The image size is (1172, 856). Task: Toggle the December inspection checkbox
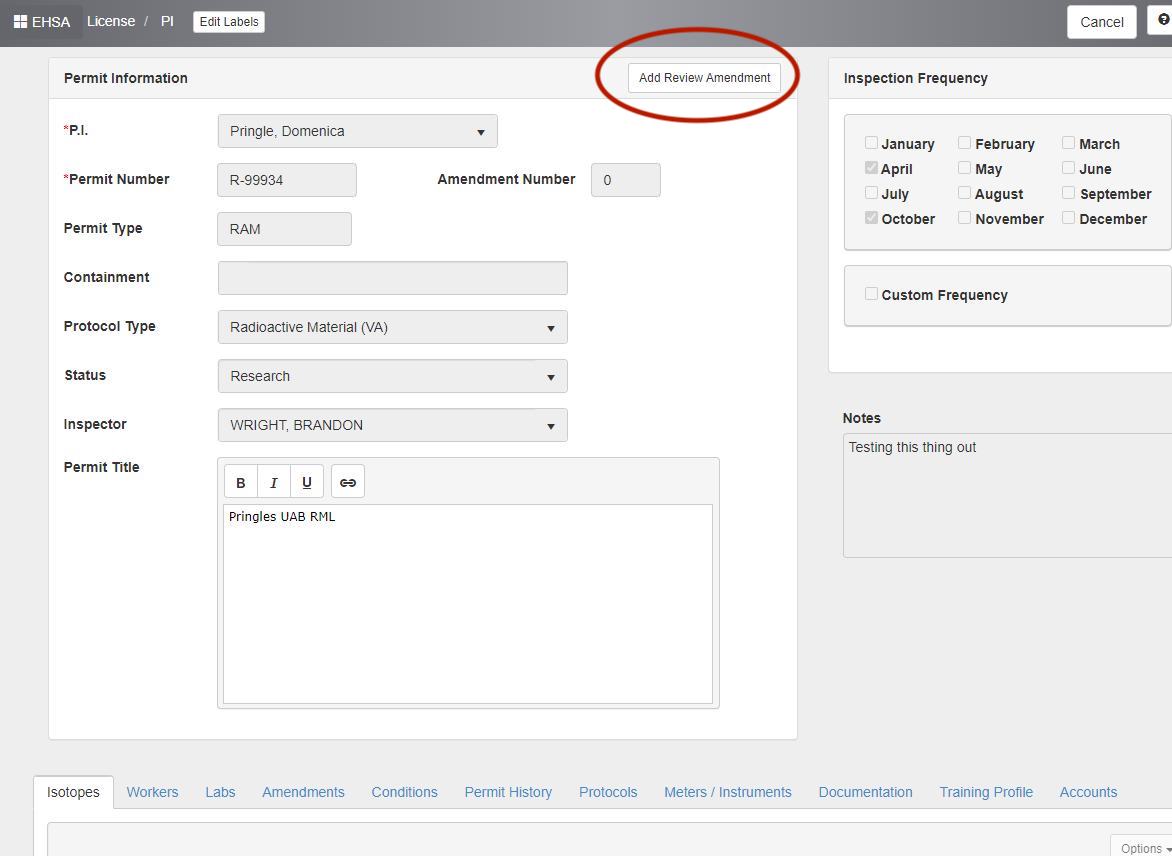(x=1068, y=218)
